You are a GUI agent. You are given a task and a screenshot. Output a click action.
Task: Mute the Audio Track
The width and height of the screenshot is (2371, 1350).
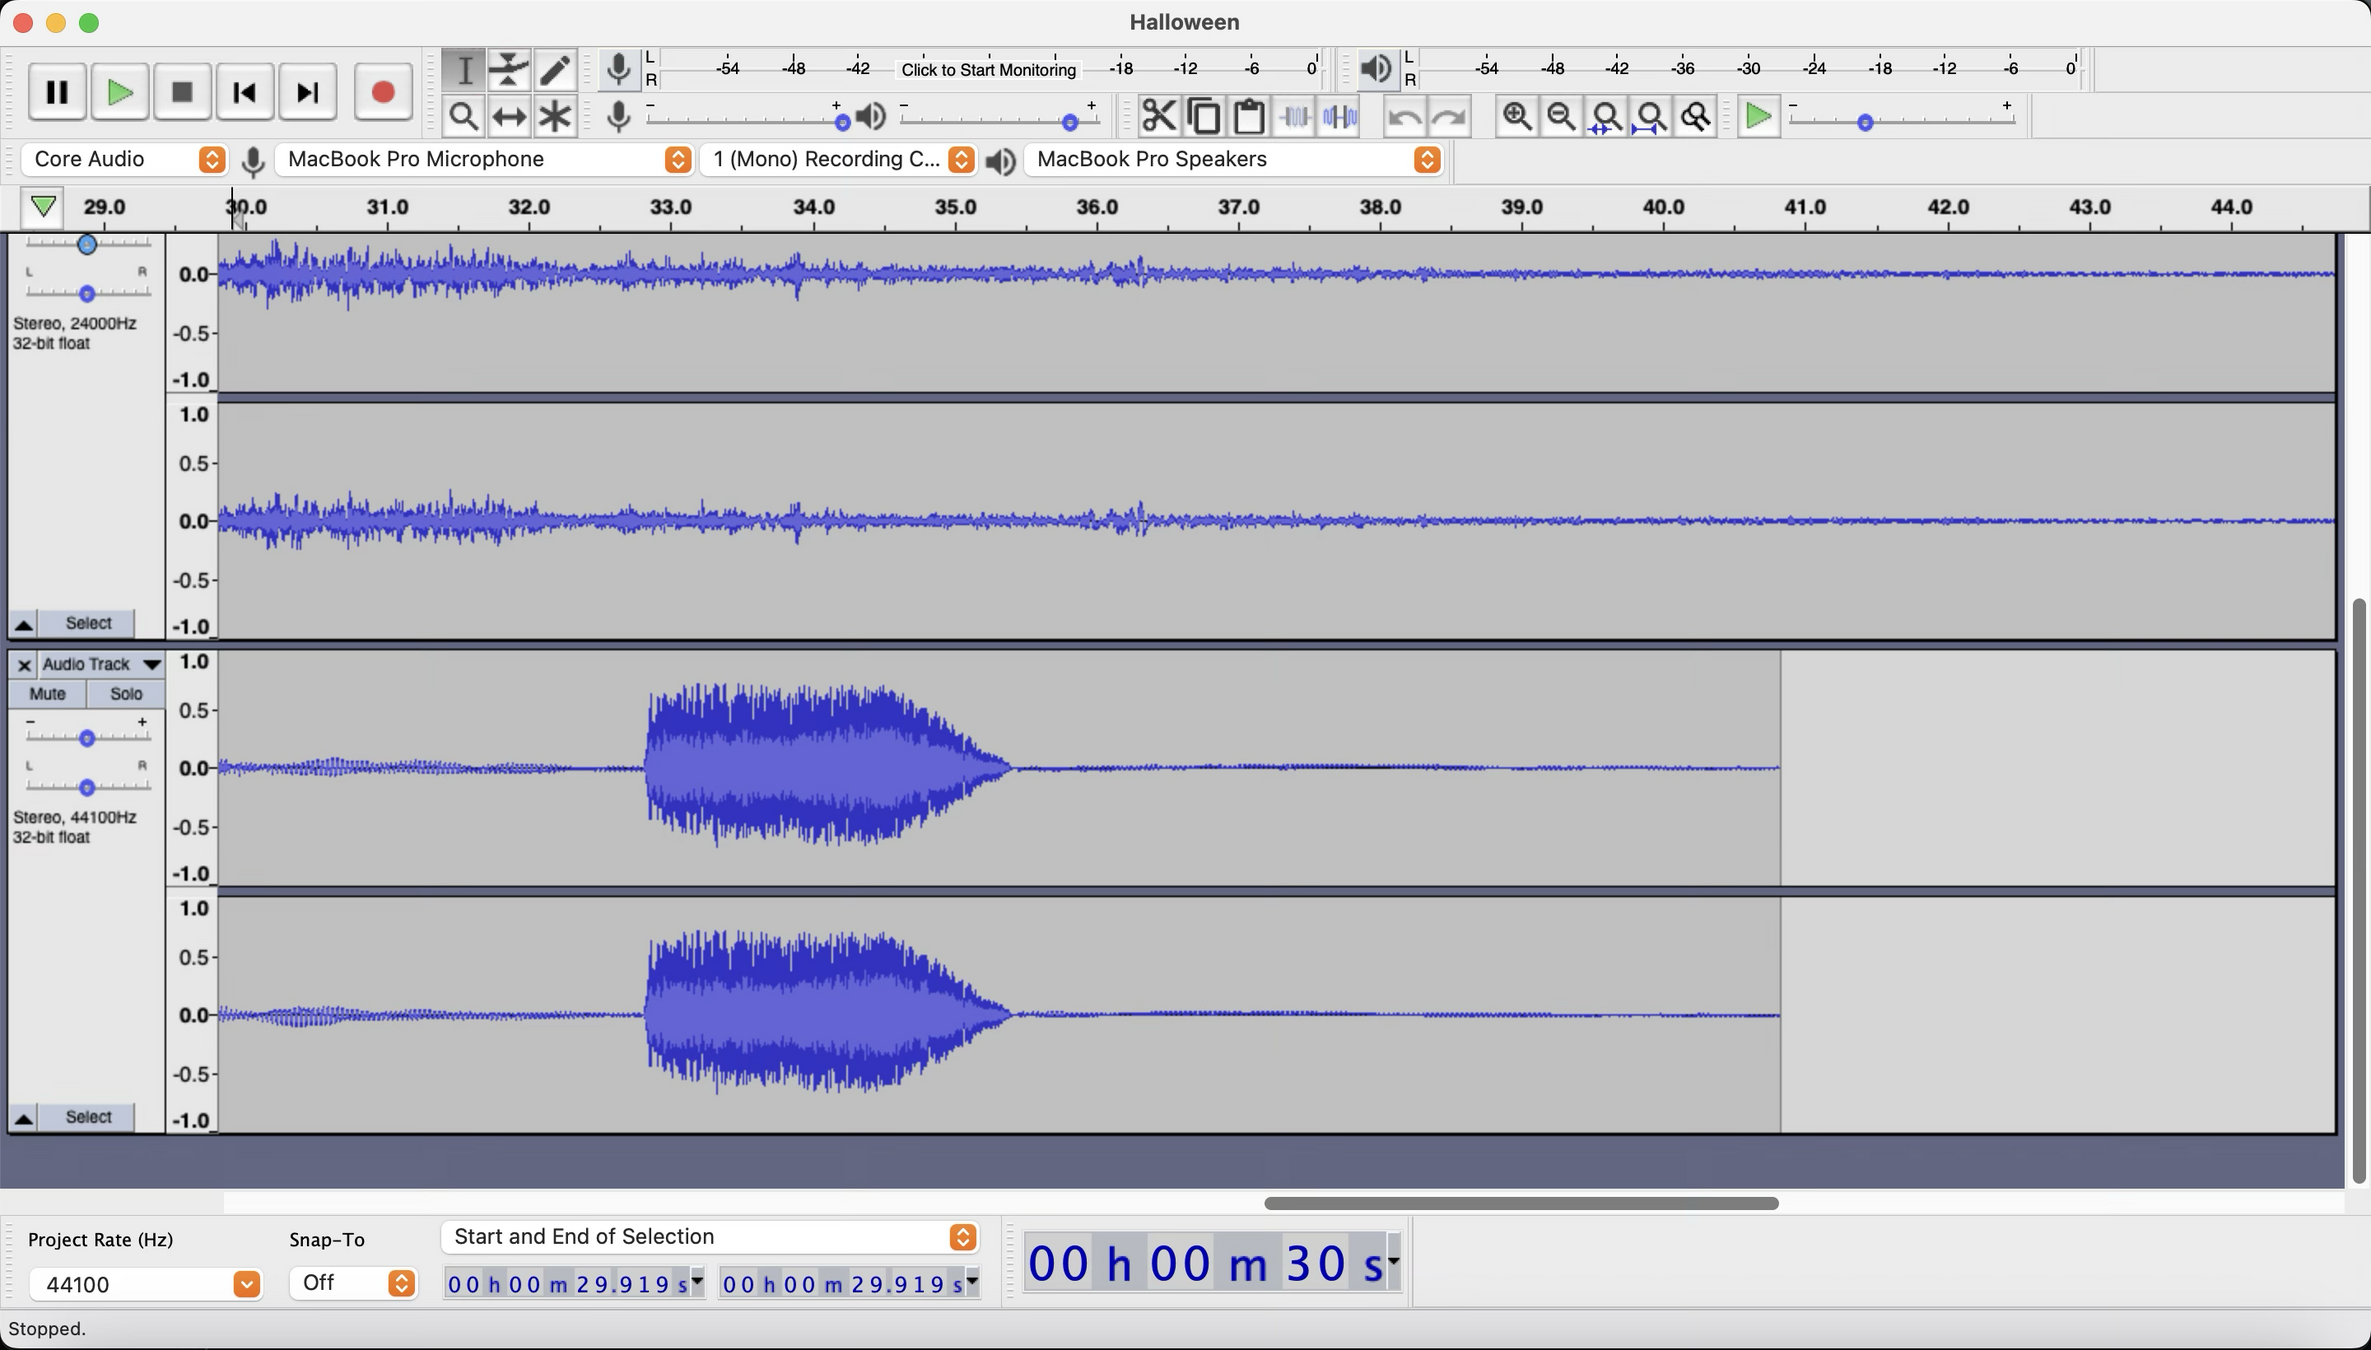pos(47,693)
